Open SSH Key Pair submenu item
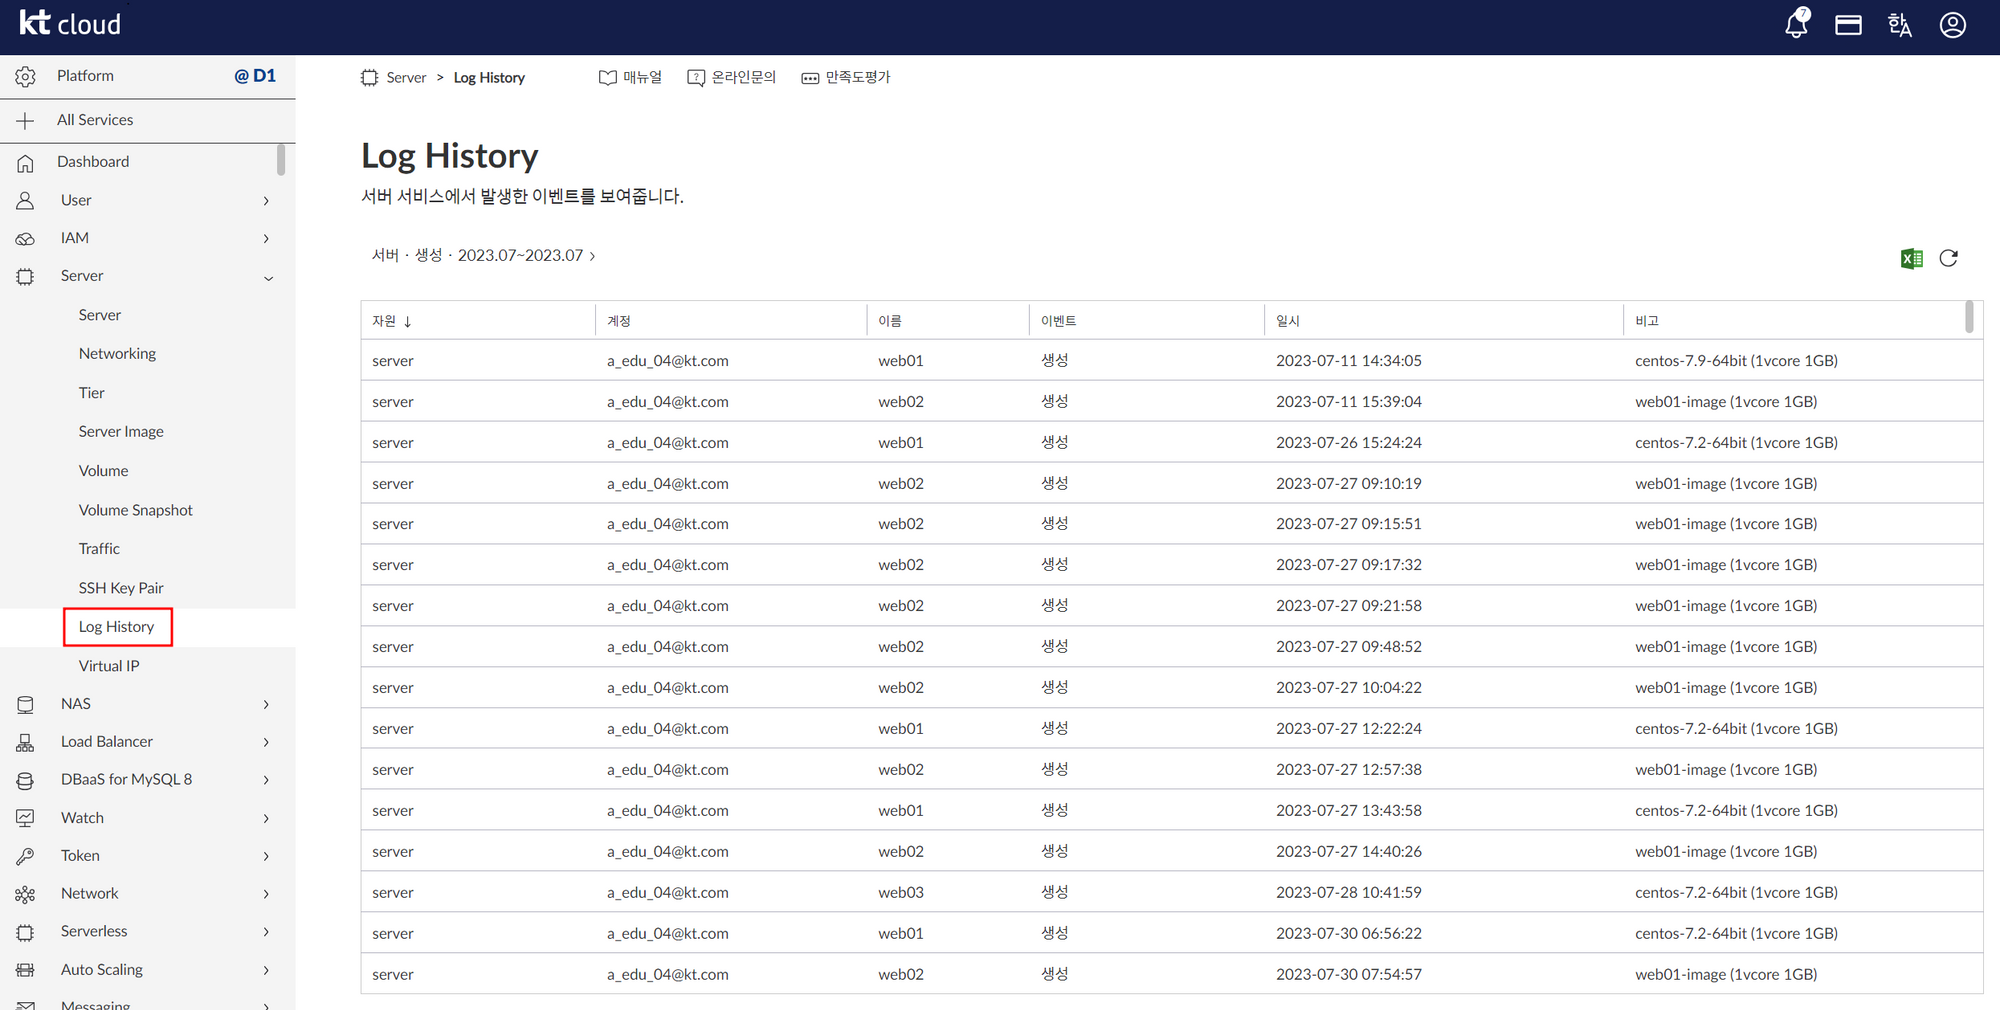 pos(121,588)
